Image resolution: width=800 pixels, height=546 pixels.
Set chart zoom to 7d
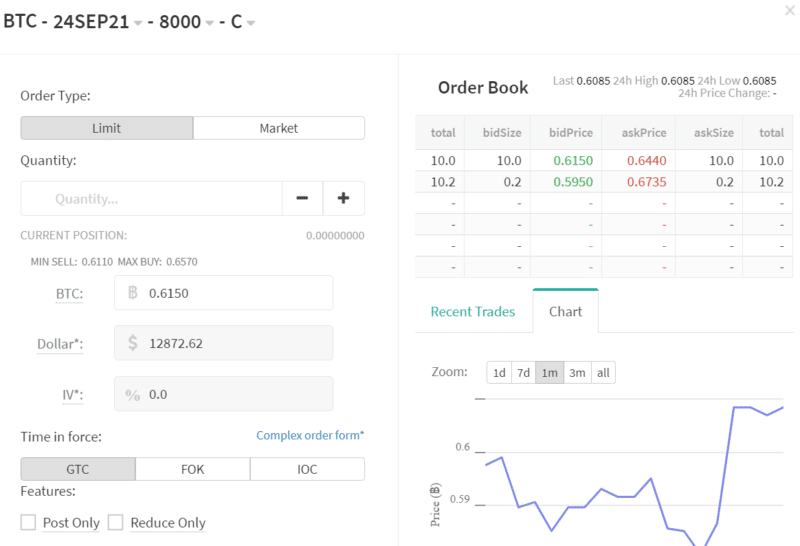click(x=523, y=373)
